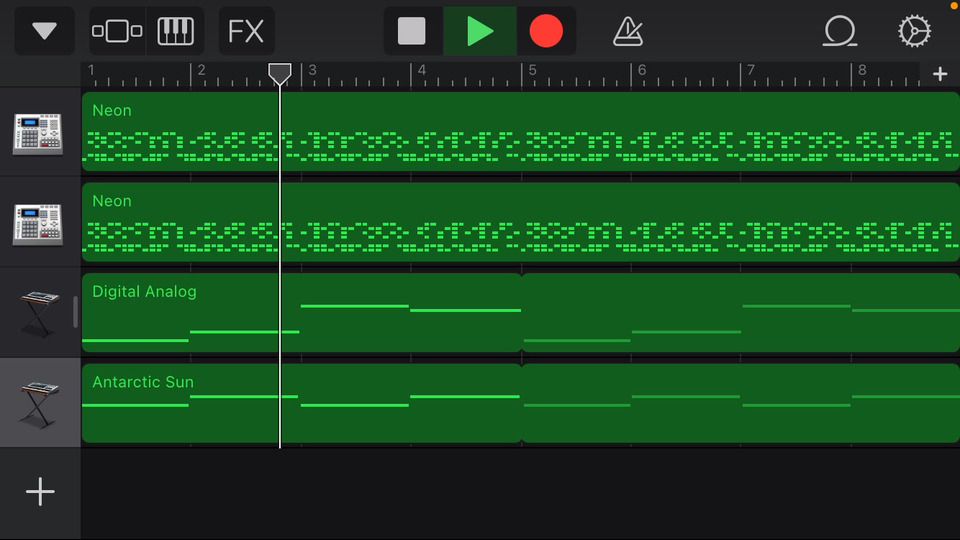Open the song settings gear
The width and height of the screenshot is (960, 540).
tap(914, 31)
